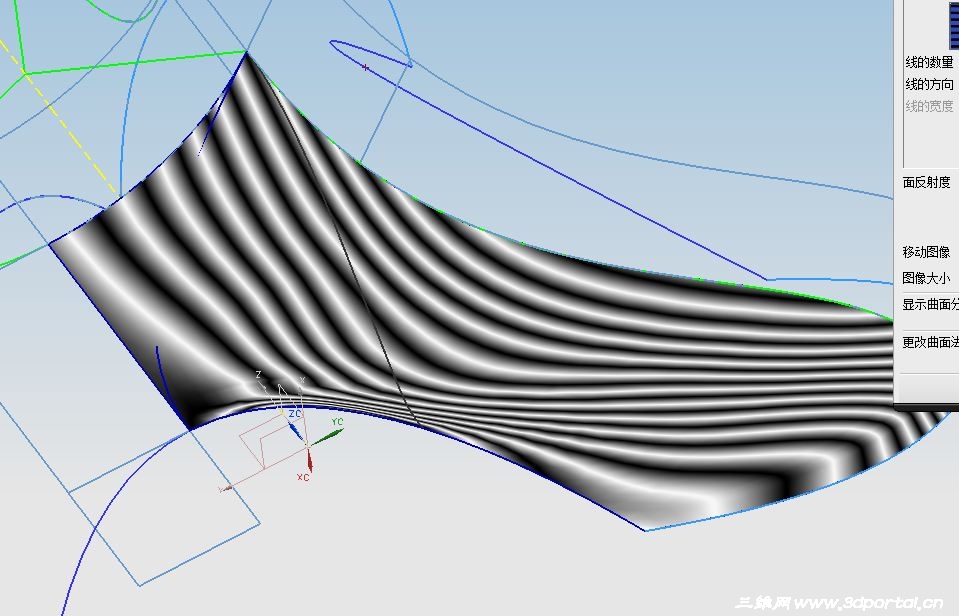Image resolution: width=959 pixels, height=616 pixels.
Task: Click the 图像大小 label
Action: (926, 278)
